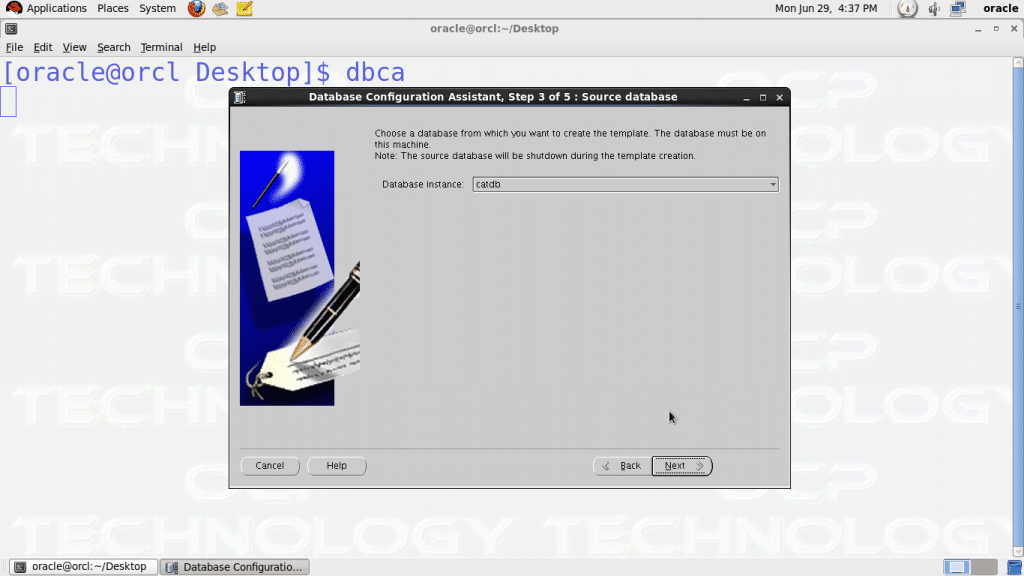Open the terminal File menu
The image size is (1024, 576).
coord(14,47)
